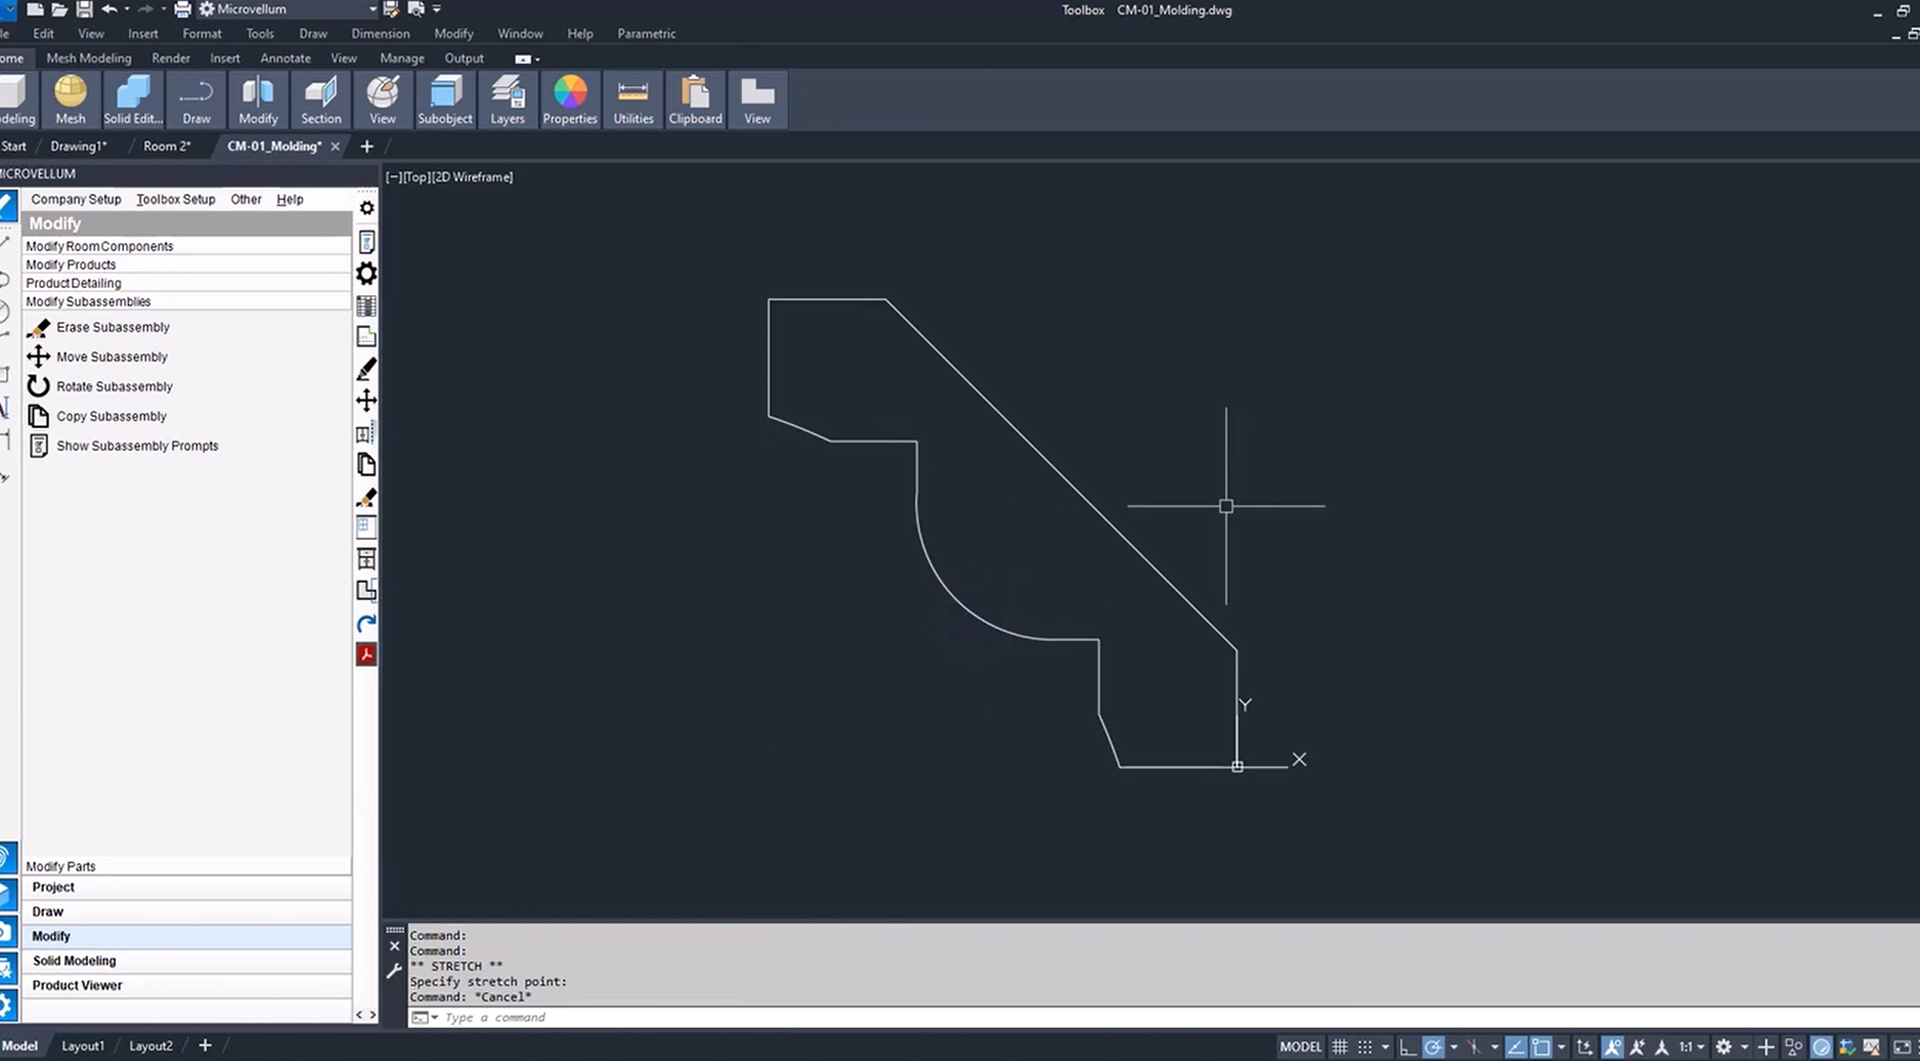The height and width of the screenshot is (1061, 1920).
Task: Click the Erase Subassembly tool
Action: tap(112, 327)
